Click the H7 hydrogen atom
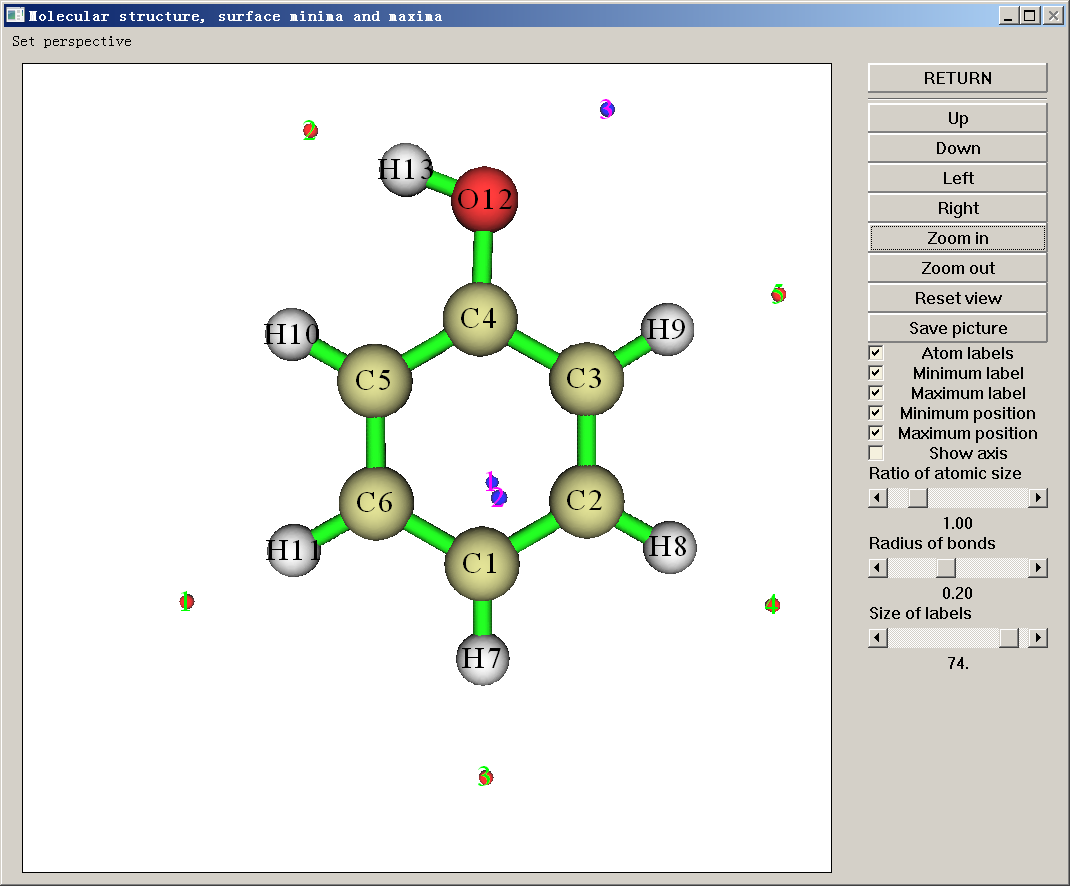1070x886 pixels. click(482, 659)
